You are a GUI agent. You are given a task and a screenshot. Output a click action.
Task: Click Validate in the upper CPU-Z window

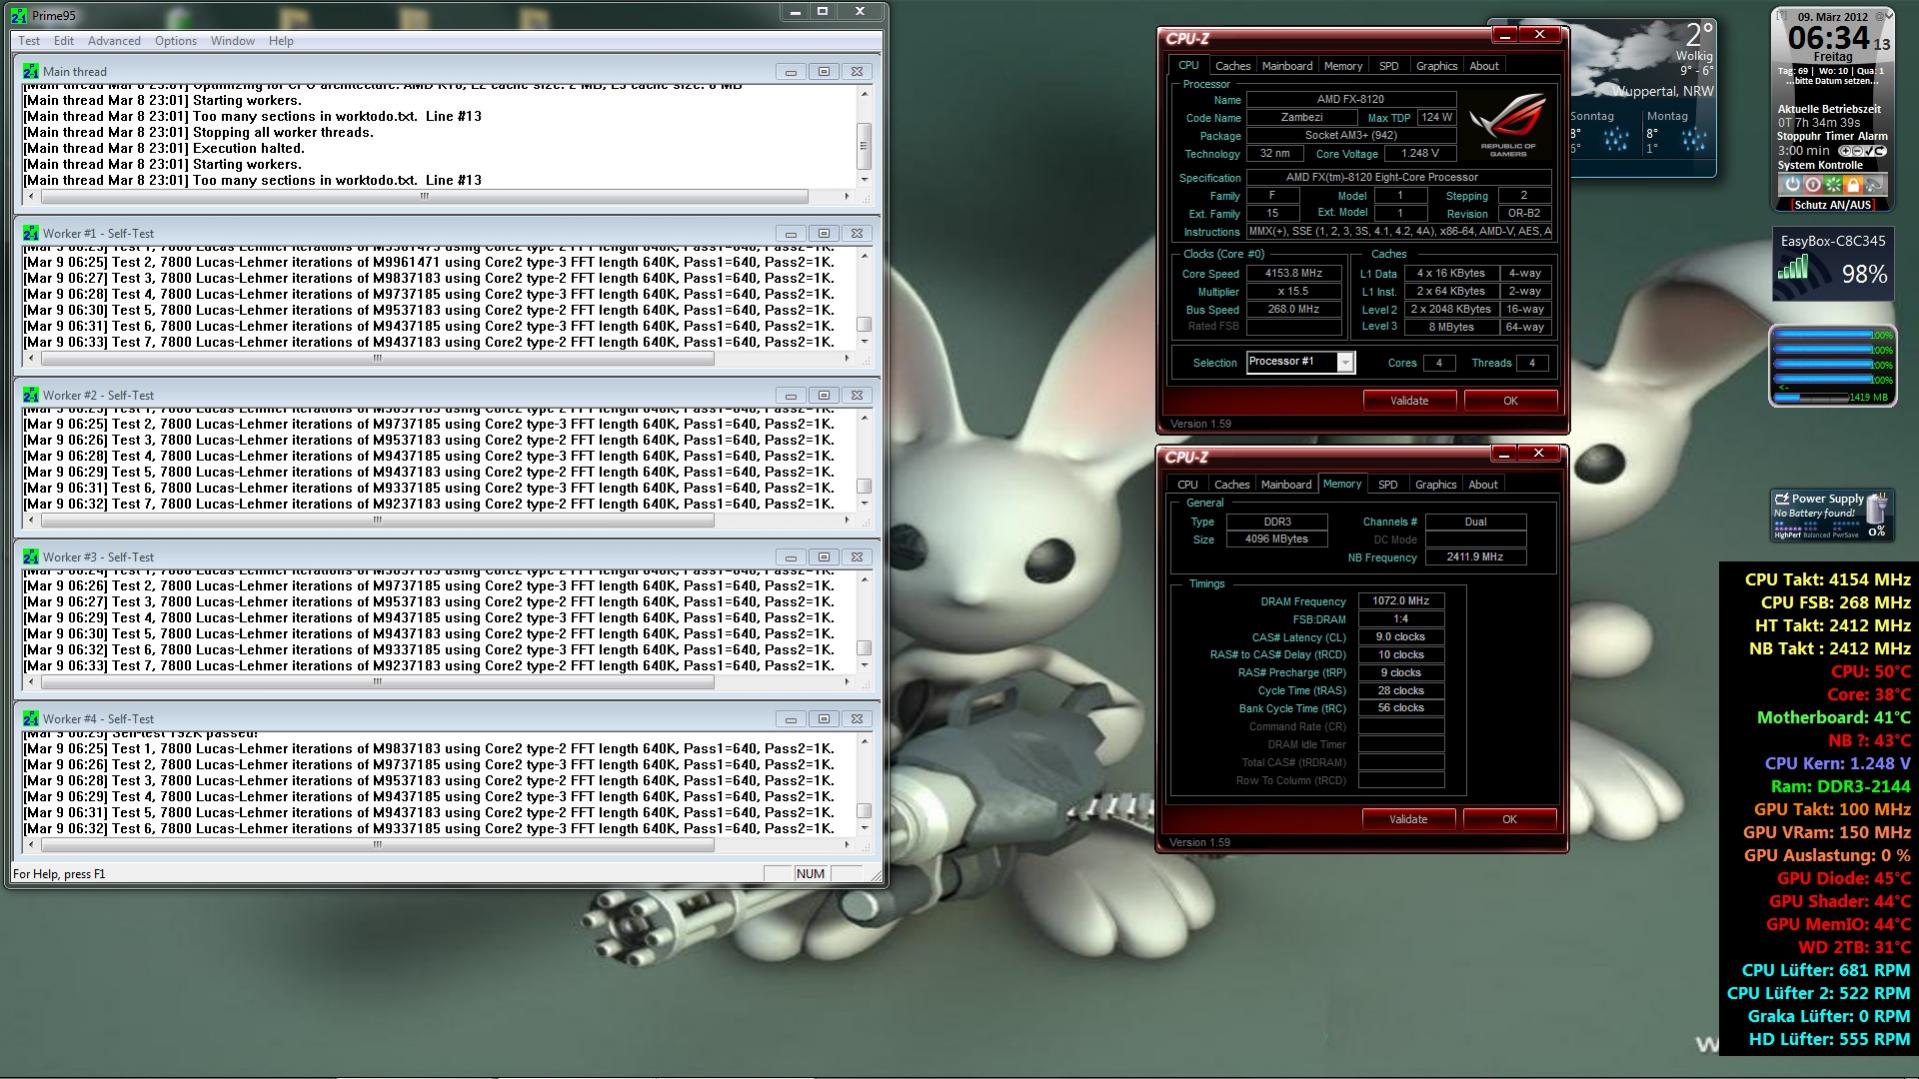1409,401
